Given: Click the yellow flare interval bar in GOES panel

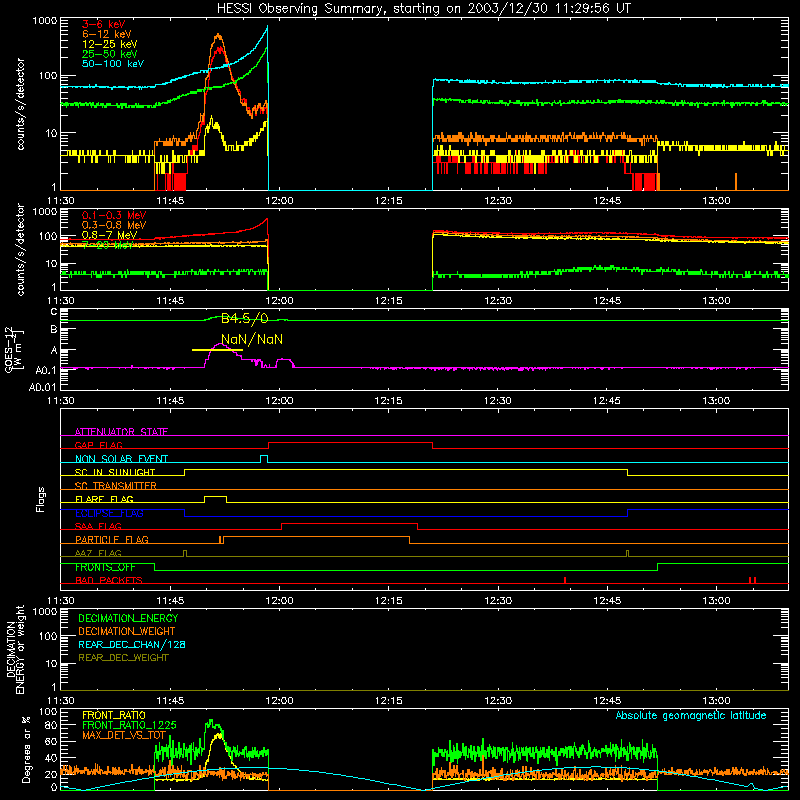Looking at the screenshot, I should click(x=217, y=350).
